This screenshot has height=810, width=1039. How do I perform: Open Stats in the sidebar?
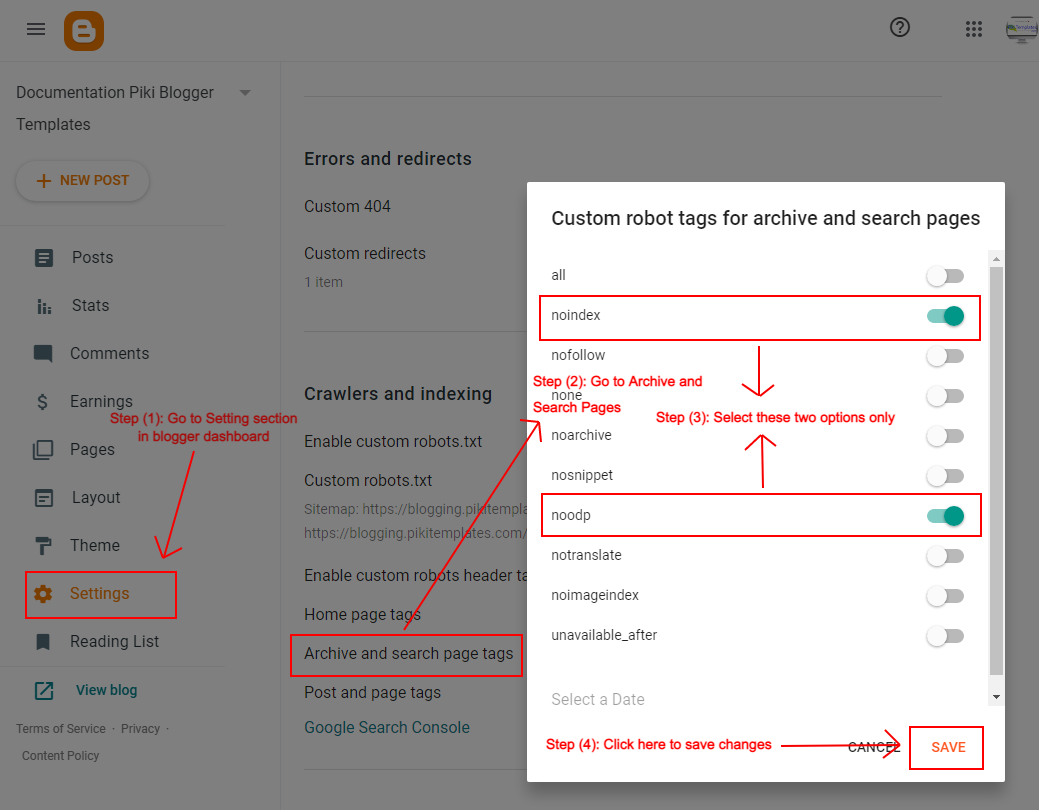click(x=91, y=306)
